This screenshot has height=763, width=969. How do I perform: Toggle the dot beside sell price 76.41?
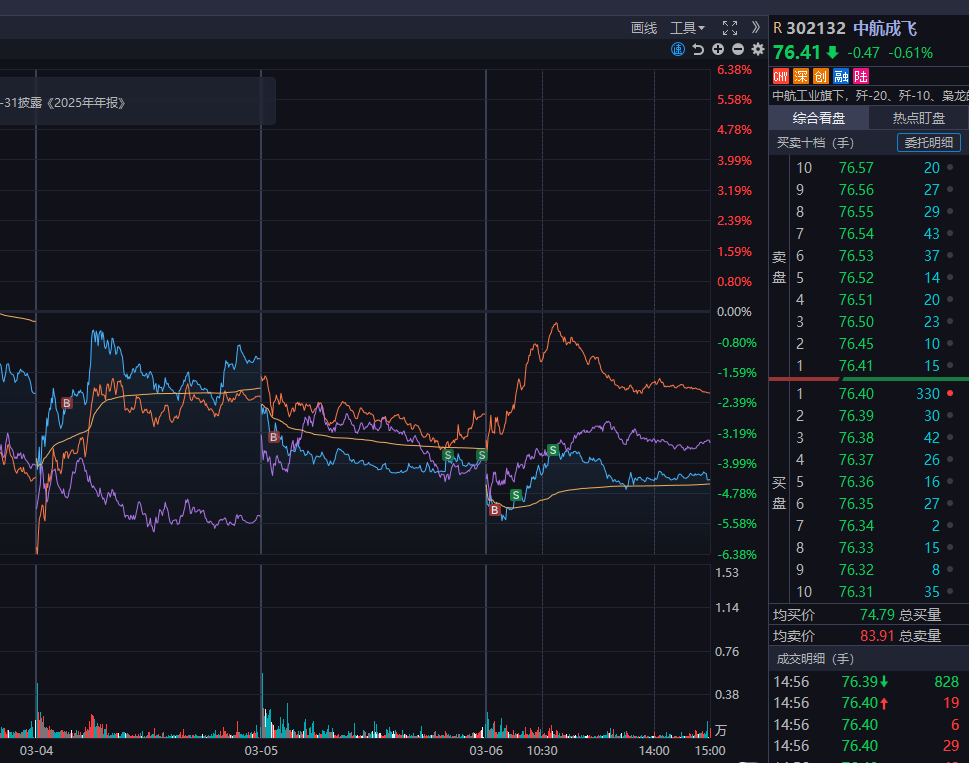[x=949, y=366]
